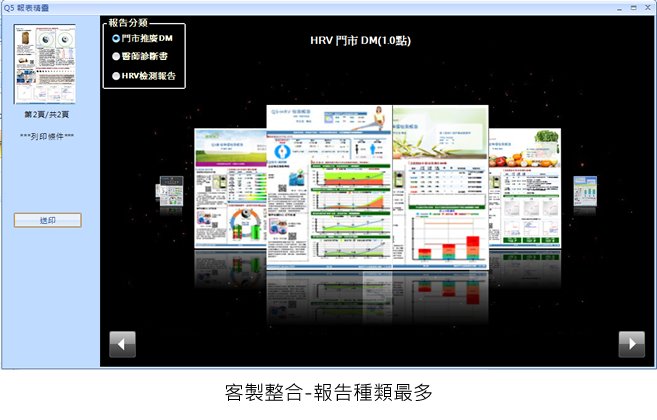Click the 列印條件 print conditions label
This screenshot has height=420, width=657.
[x=48, y=137]
